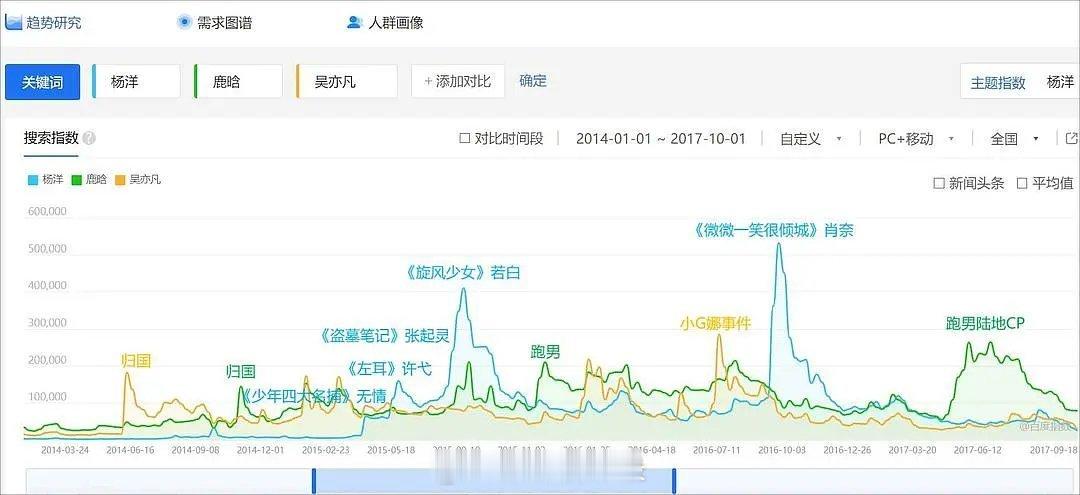Click the 趋势研究 chart icon
Image resolution: width=1080 pixels, height=495 pixels.
point(14,22)
